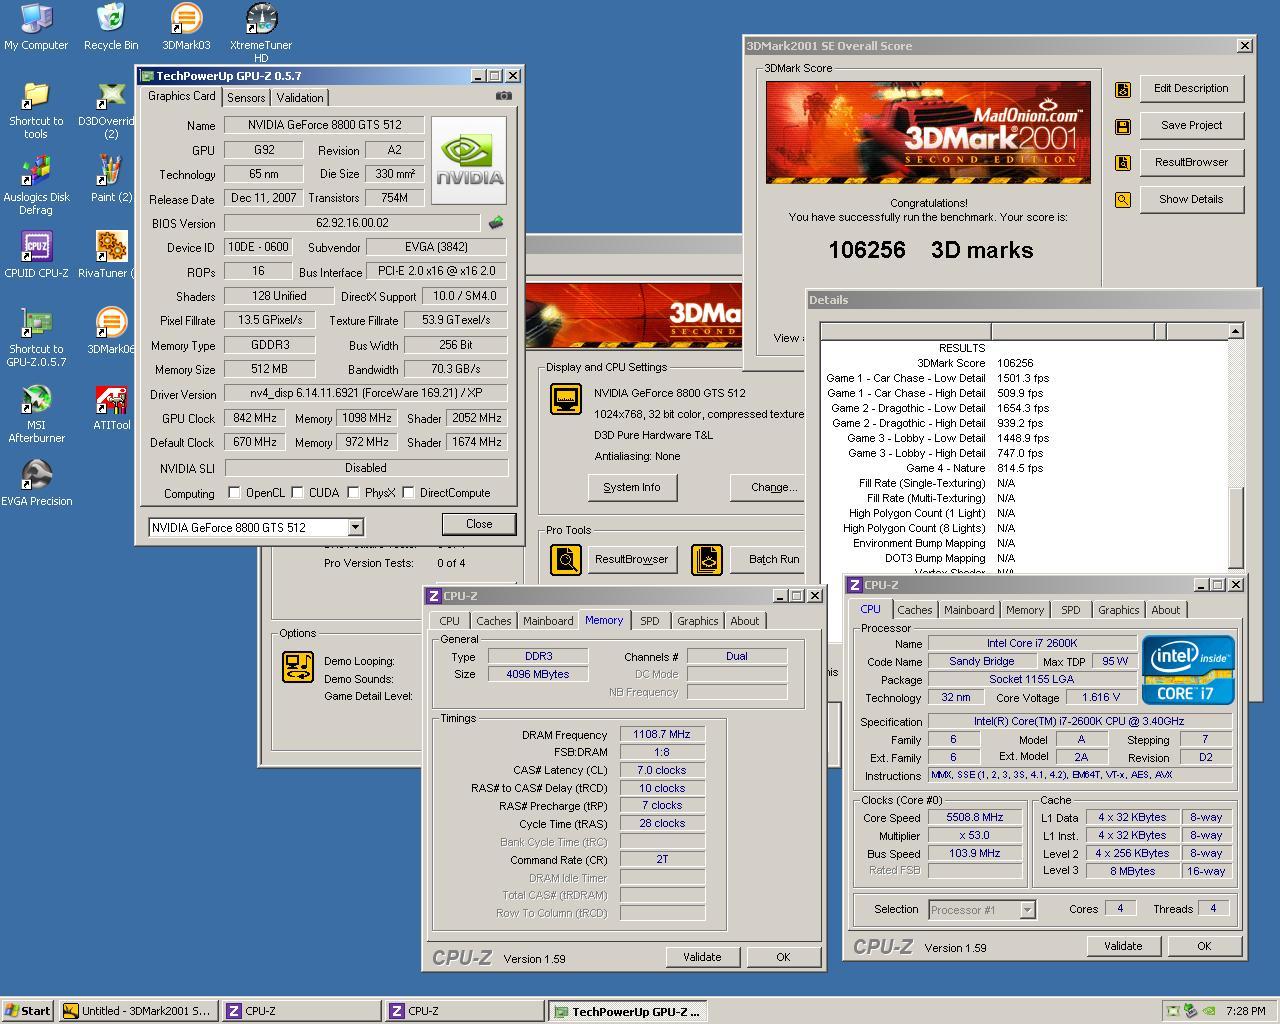The width and height of the screenshot is (1280, 1024).
Task: Click the System Info button in 3DMark
Action: tap(632, 487)
